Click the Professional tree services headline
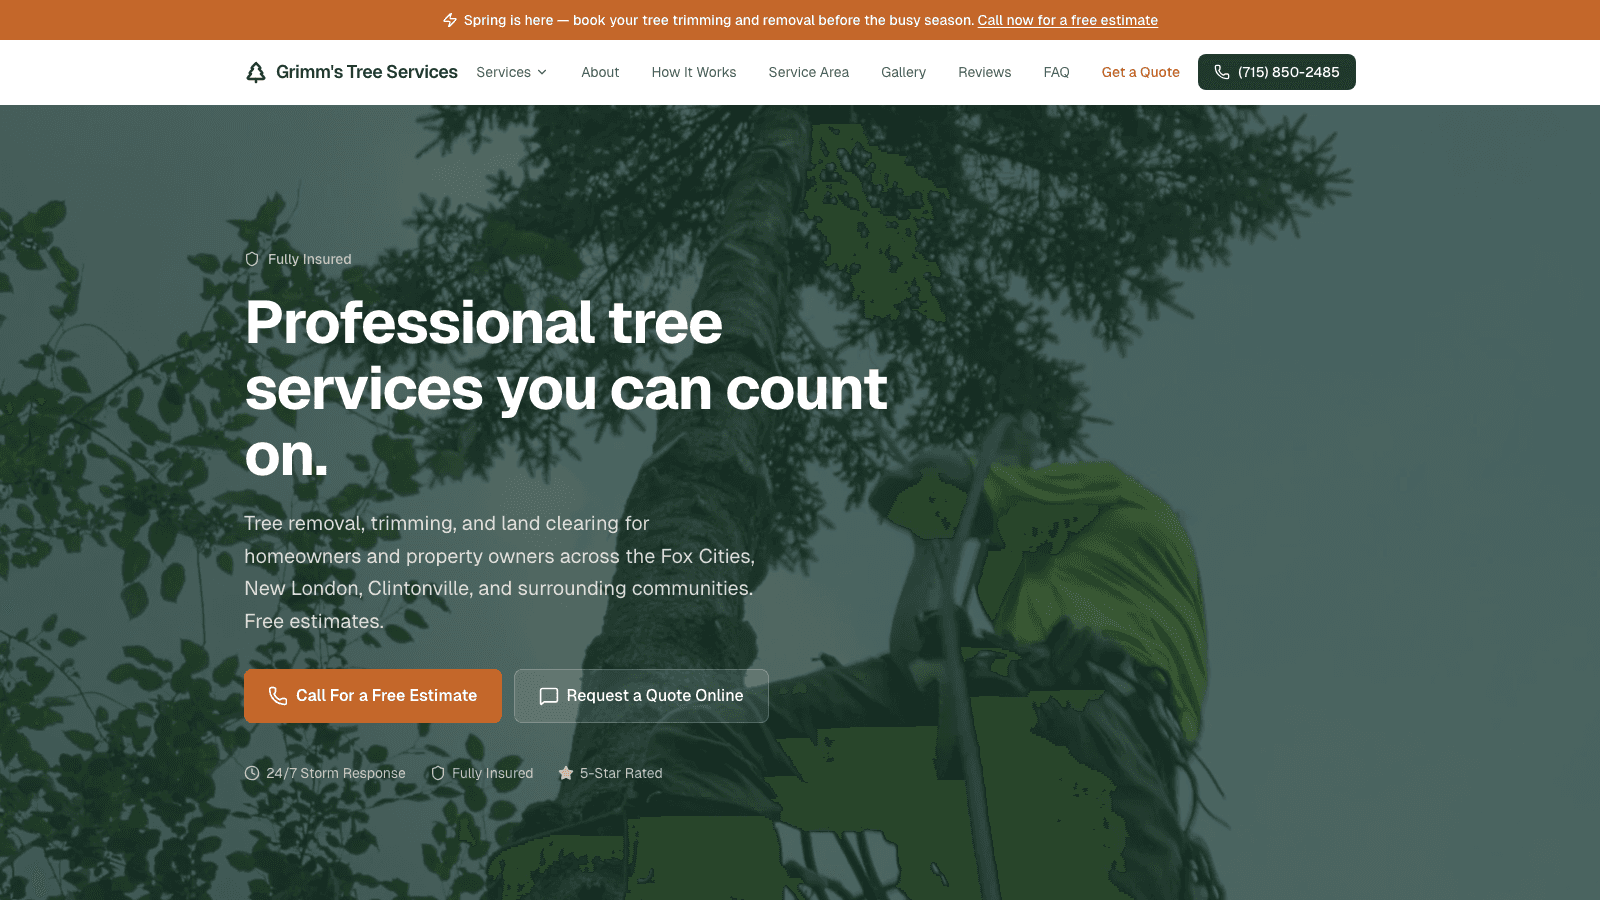This screenshot has width=1600, height=900. [566, 389]
